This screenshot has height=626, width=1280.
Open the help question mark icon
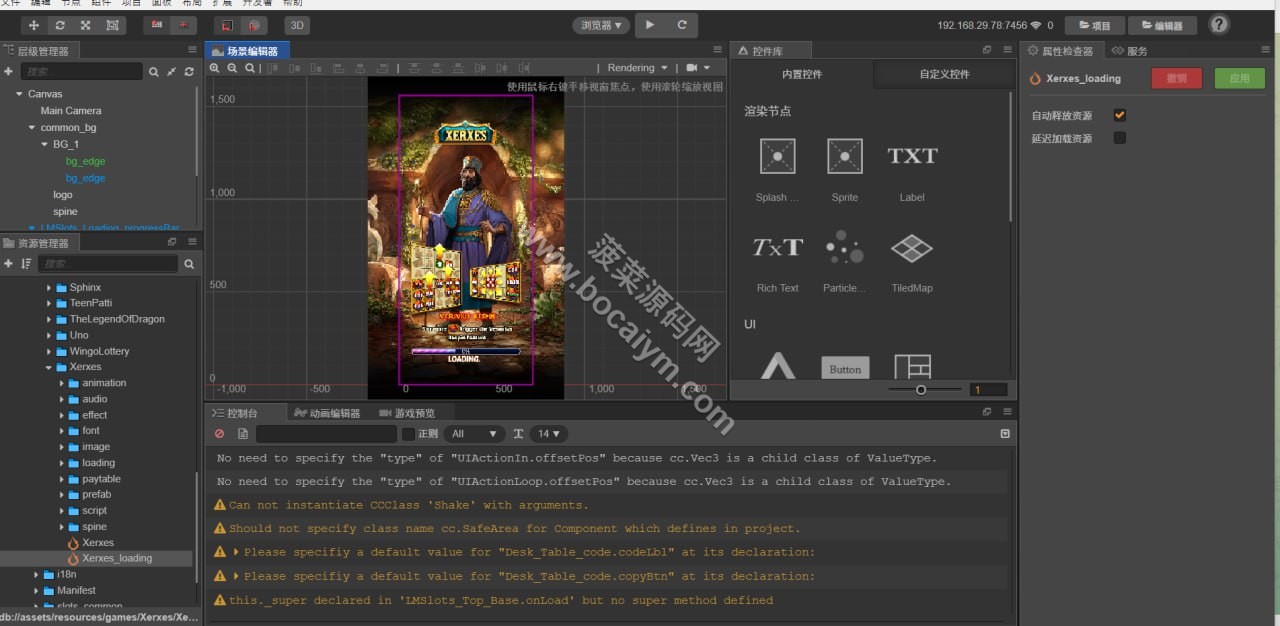tap(1219, 25)
